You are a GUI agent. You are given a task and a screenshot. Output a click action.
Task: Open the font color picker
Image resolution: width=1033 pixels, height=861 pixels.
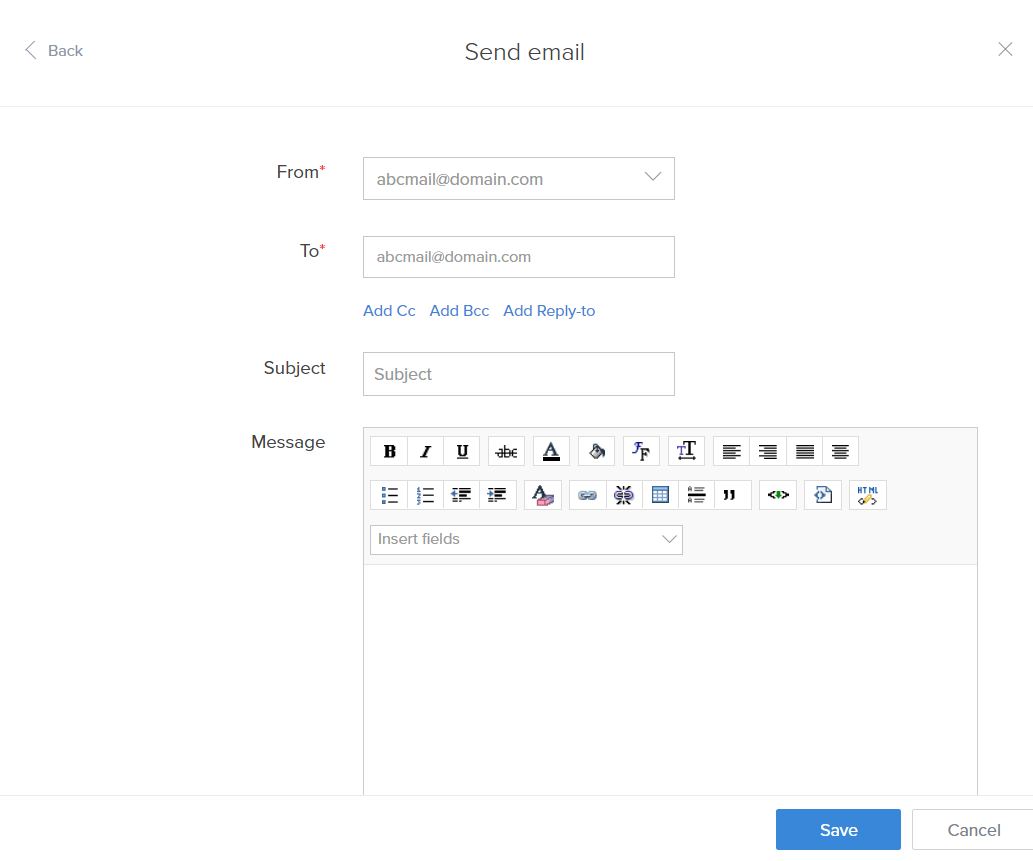[551, 451]
